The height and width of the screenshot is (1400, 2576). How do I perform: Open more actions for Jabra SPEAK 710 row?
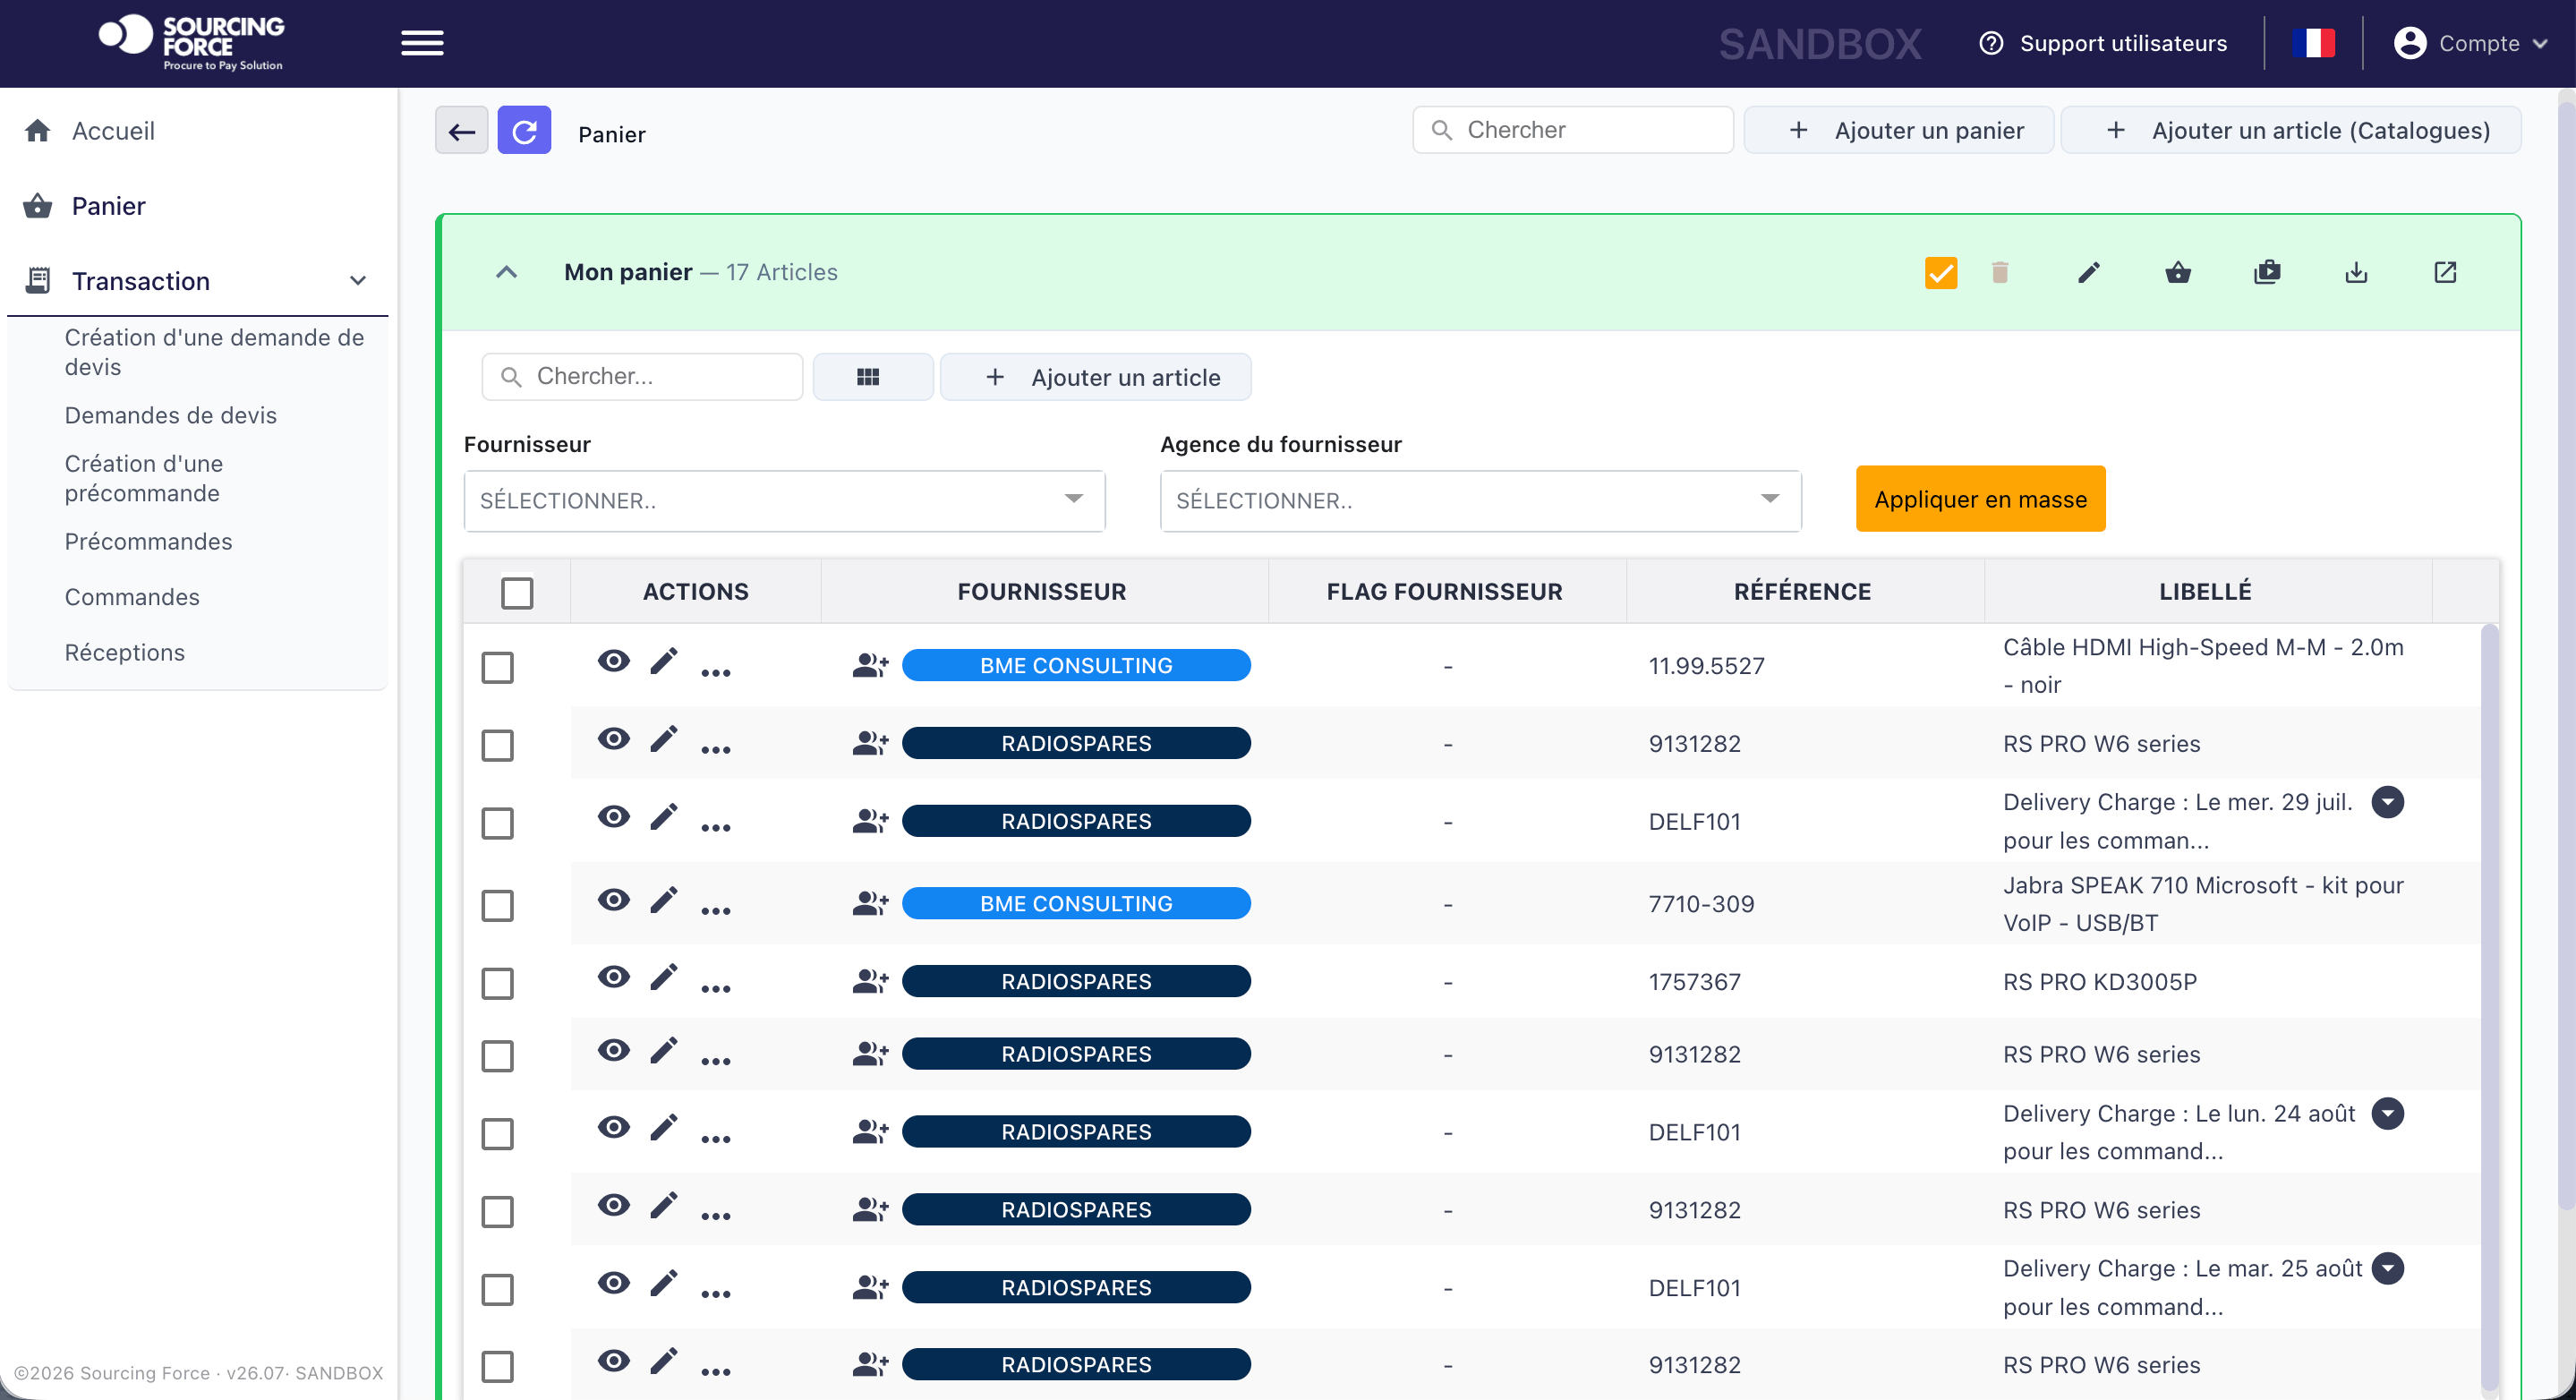point(716,911)
